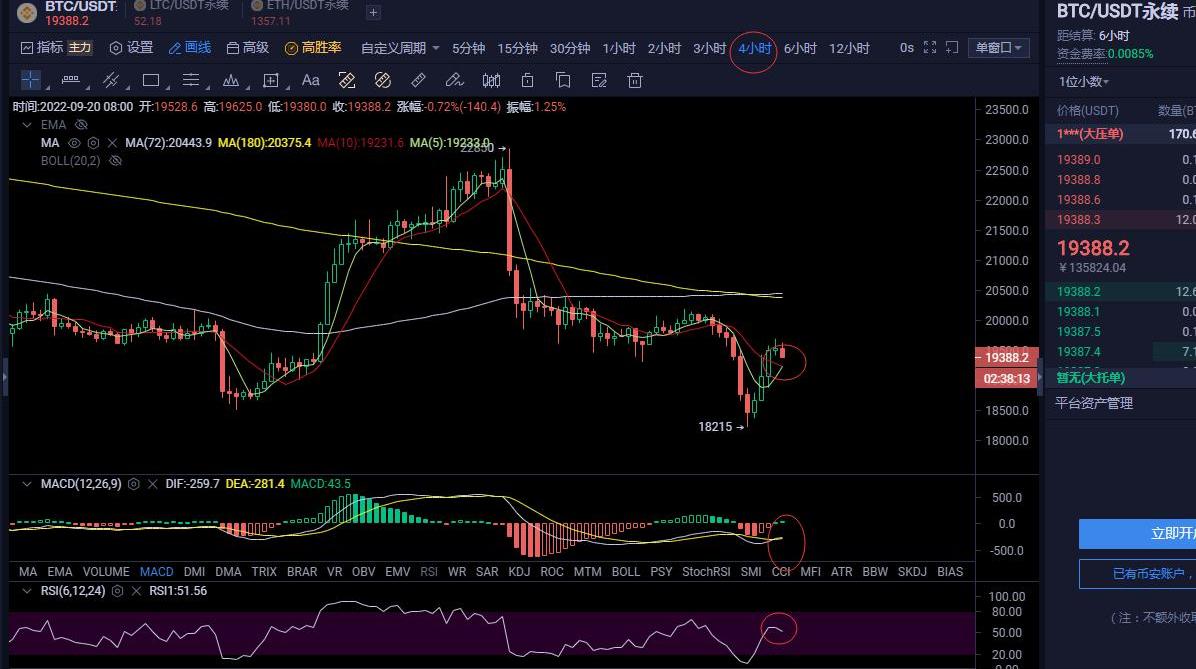Open the 1位小数 decimal precision dropdown
The image size is (1196, 669).
1084,82
